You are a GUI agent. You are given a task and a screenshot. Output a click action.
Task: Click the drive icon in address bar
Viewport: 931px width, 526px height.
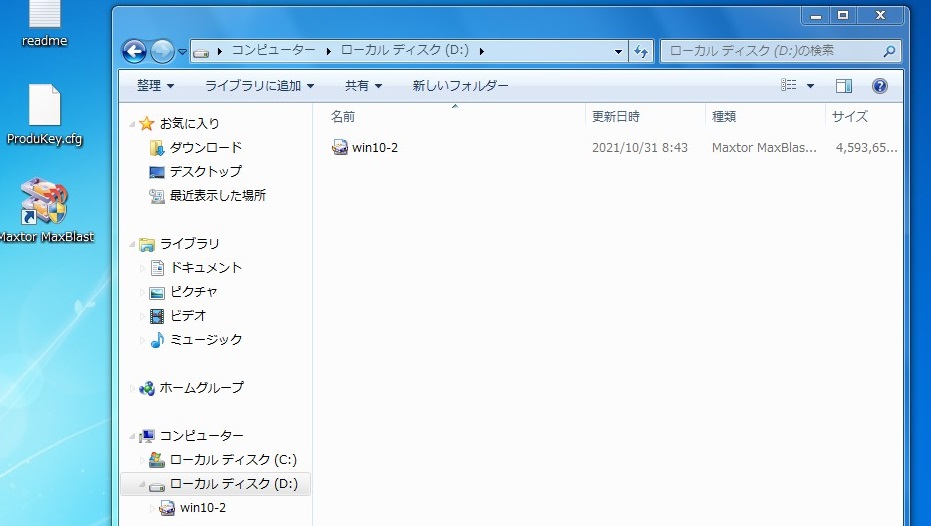click(201, 52)
